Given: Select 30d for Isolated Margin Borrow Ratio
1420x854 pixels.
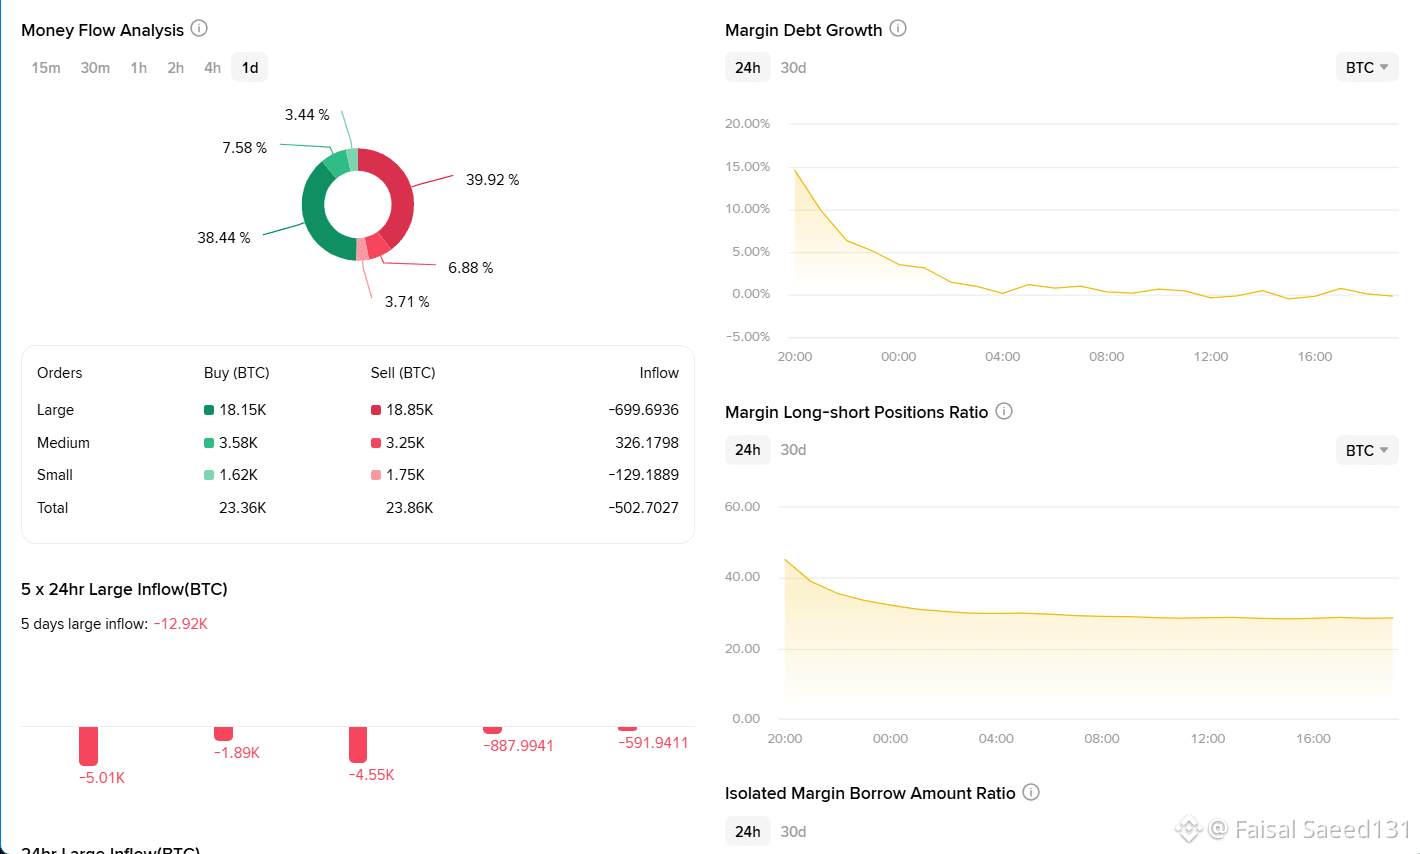Looking at the screenshot, I should (793, 831).
